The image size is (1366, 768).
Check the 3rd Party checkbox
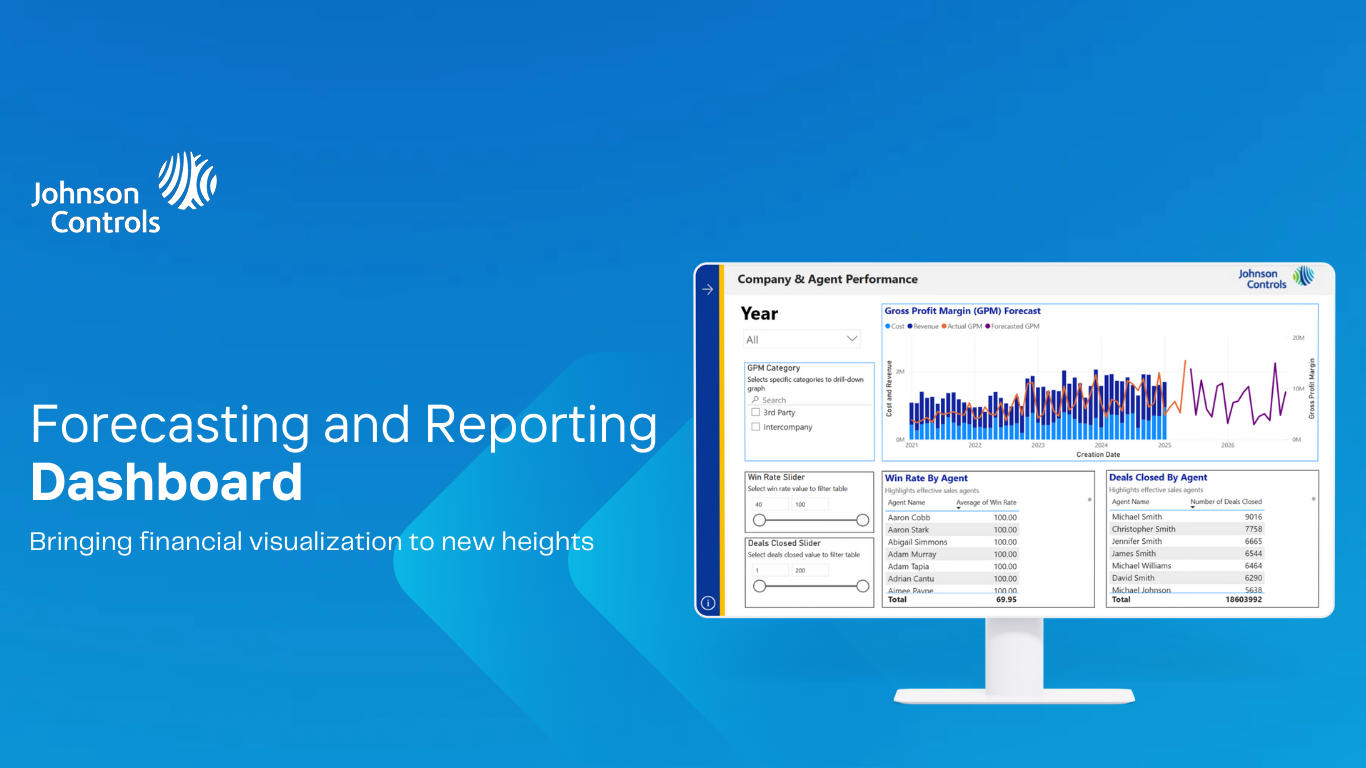tap(756, 412)
